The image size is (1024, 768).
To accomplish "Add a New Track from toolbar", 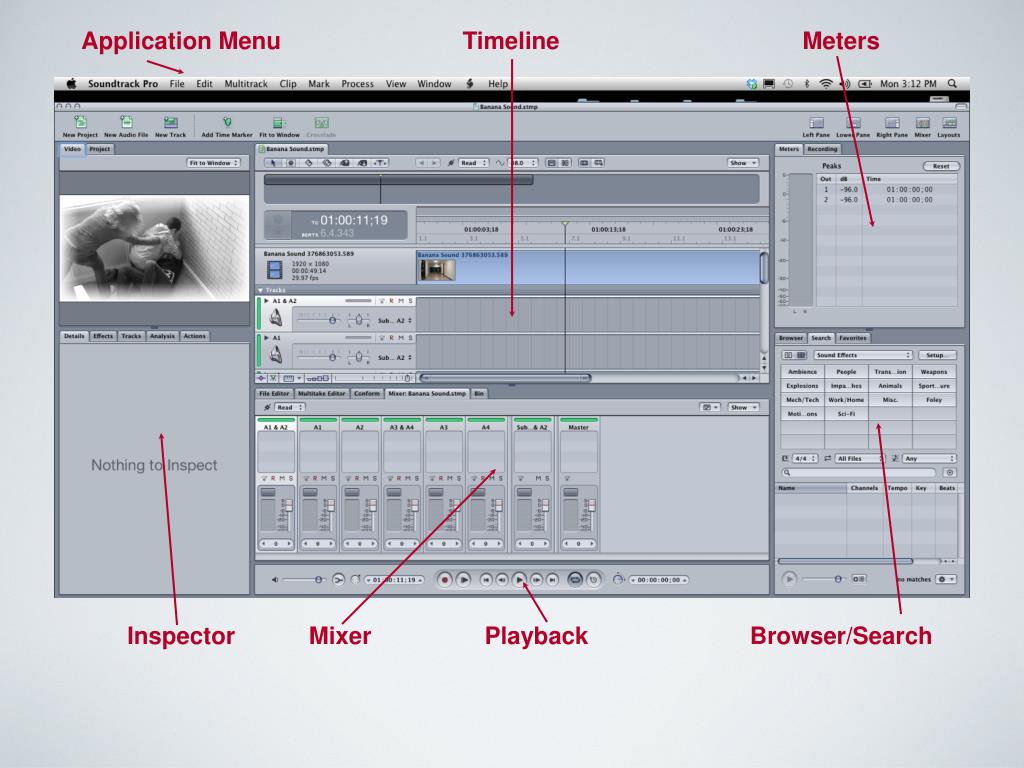I will 170,122.
